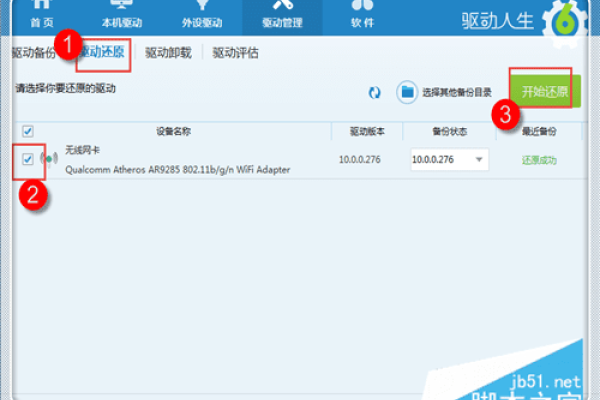Toggle the 无线网卡 row checkbox
This screenshot has width=600, height=400.
pos(28,159)
